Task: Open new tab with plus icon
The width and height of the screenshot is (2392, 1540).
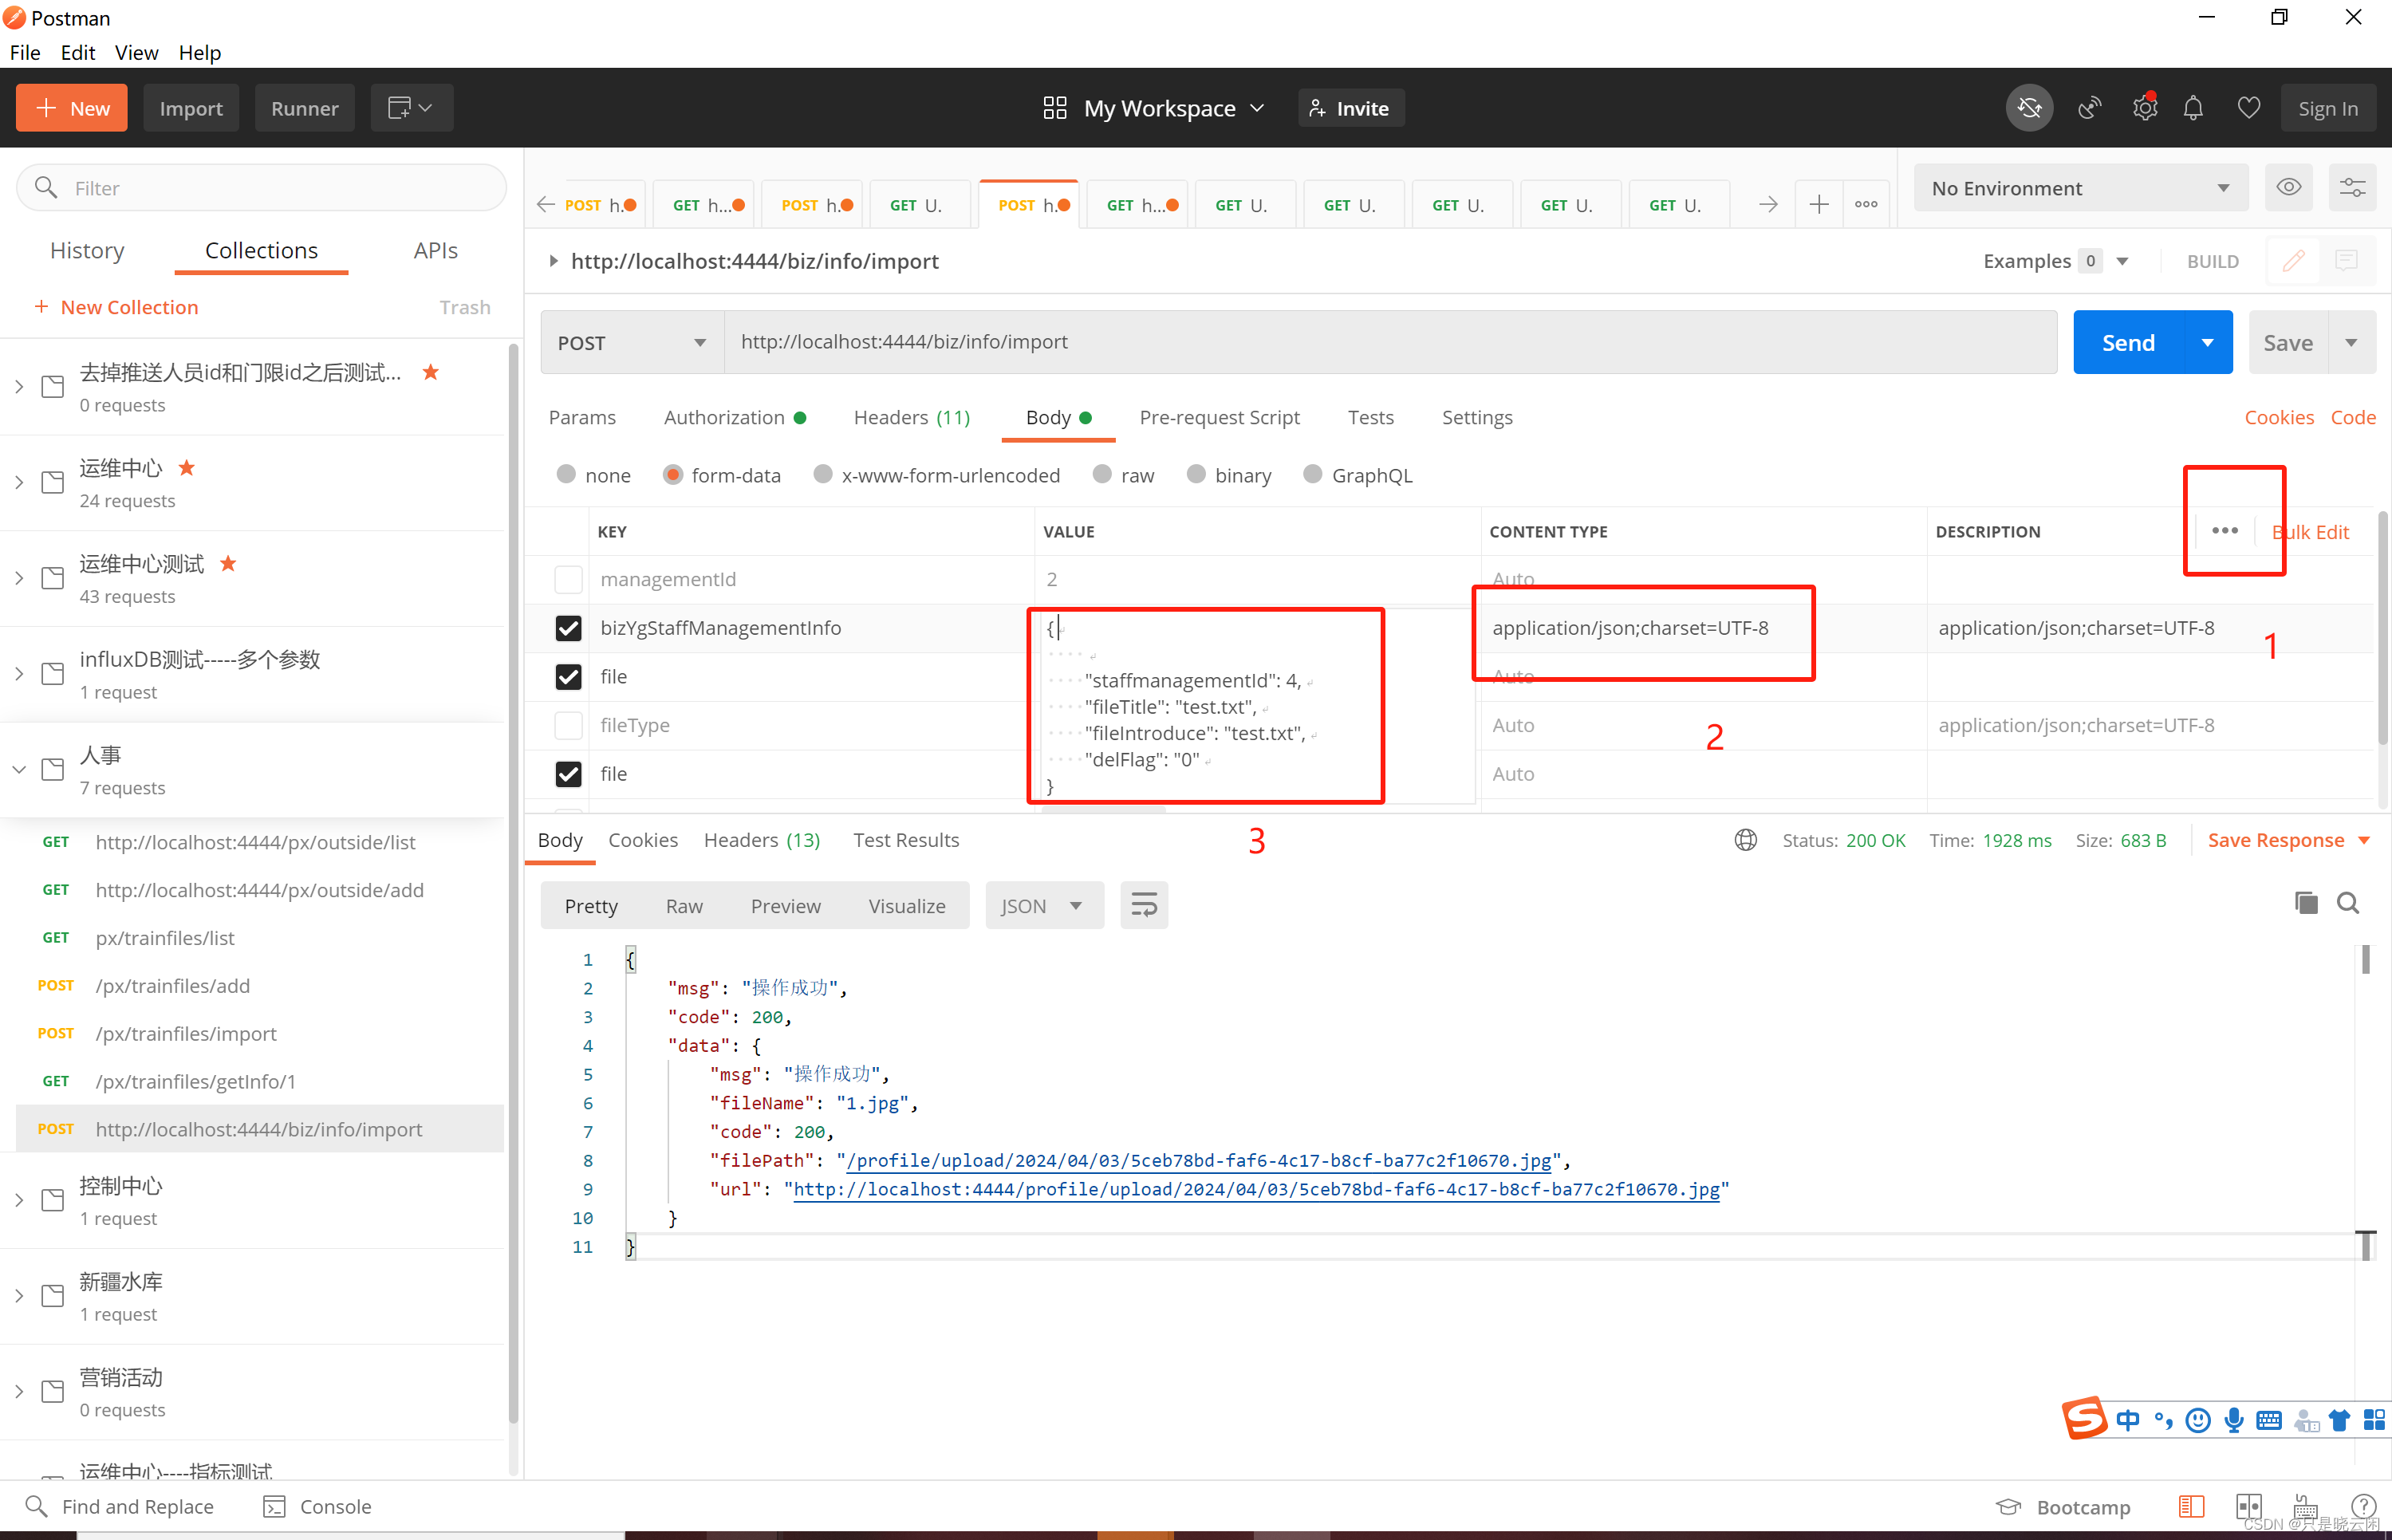Action: (1818, 205)
